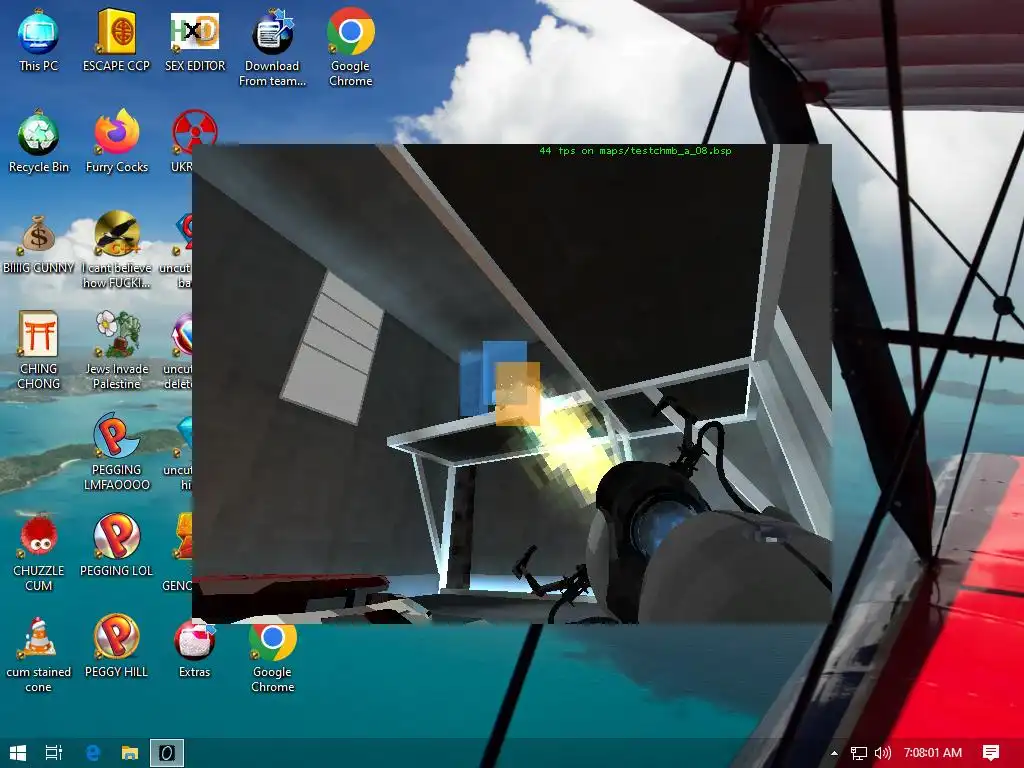Viewport: 1024px width, 768px height.
Task: Open the red Chuzzle fuzzball shortcut
Action: 38,553
